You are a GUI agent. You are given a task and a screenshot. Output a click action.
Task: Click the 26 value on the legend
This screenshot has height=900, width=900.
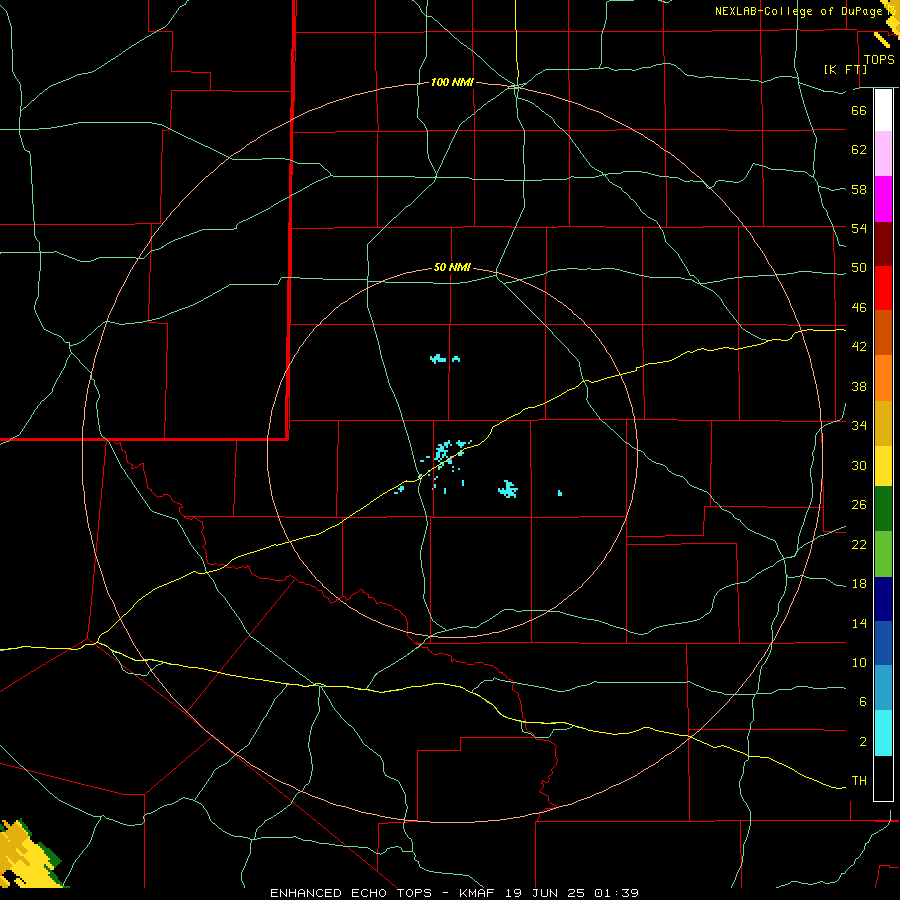[859, 505]
